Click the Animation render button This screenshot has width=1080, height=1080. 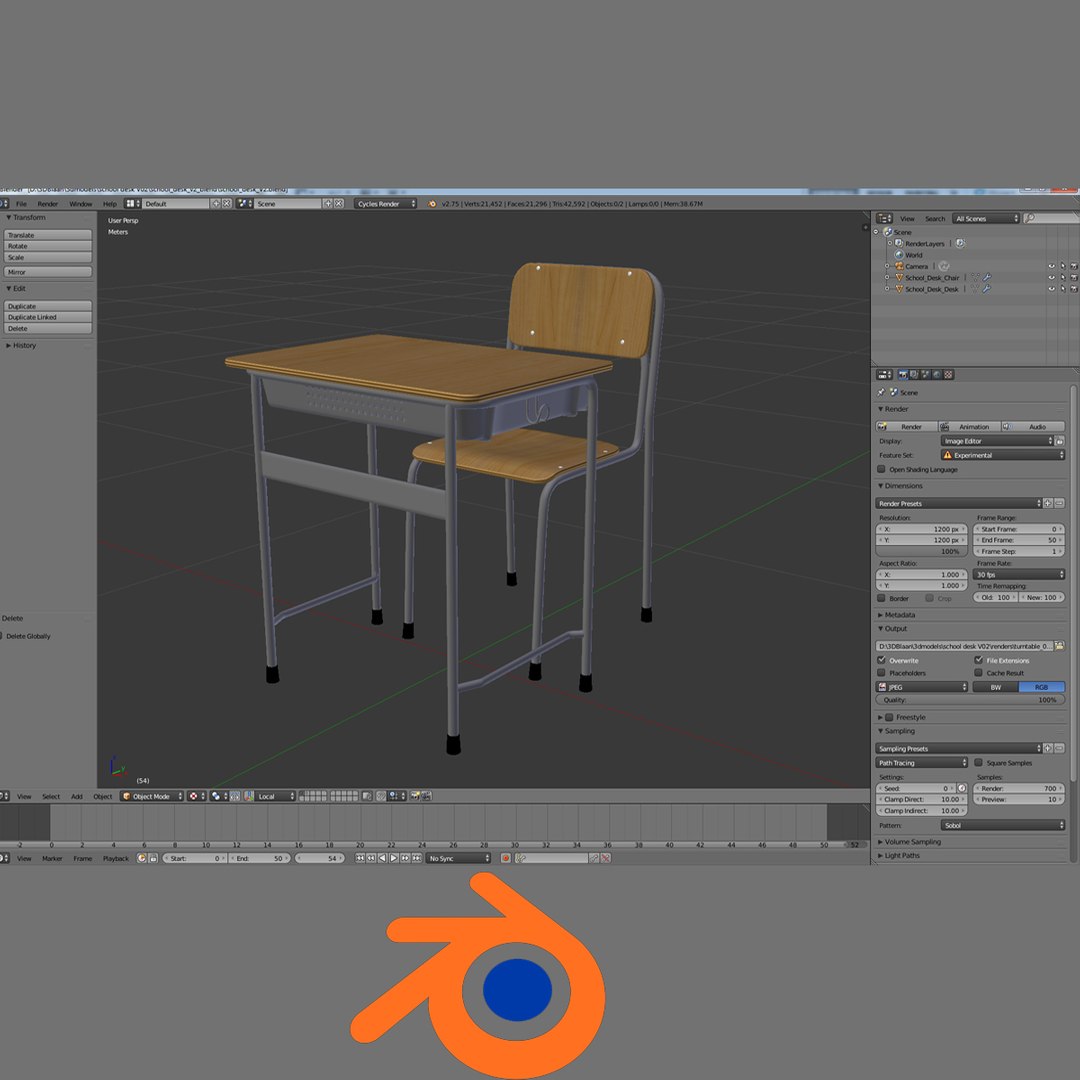click(x=970, y=426)
